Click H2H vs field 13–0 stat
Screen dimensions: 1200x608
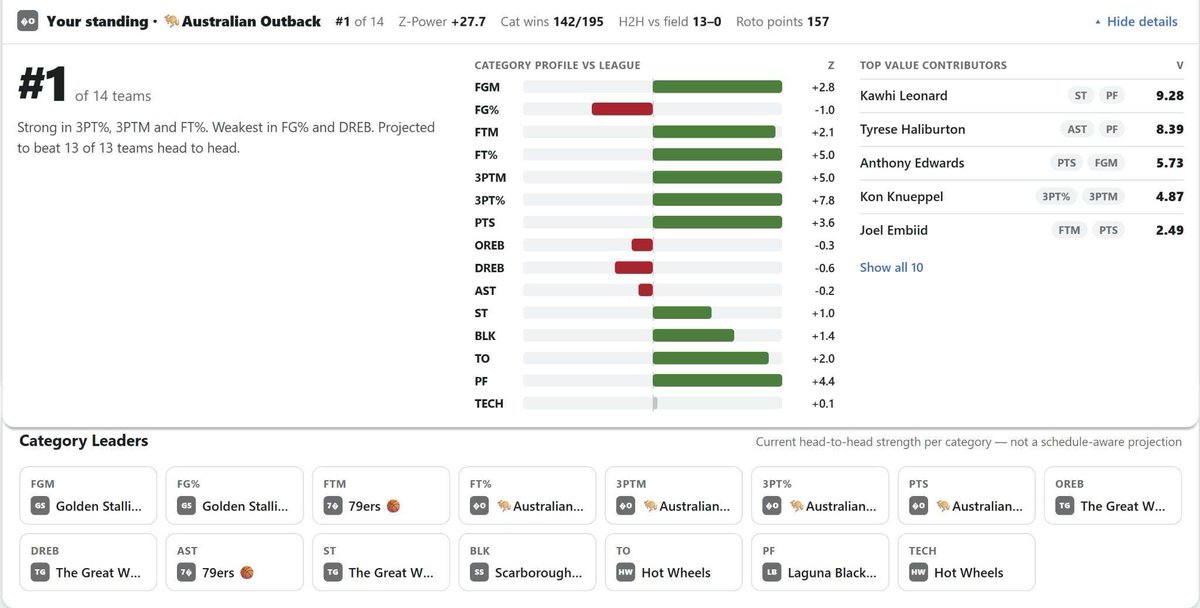[670, 21]
